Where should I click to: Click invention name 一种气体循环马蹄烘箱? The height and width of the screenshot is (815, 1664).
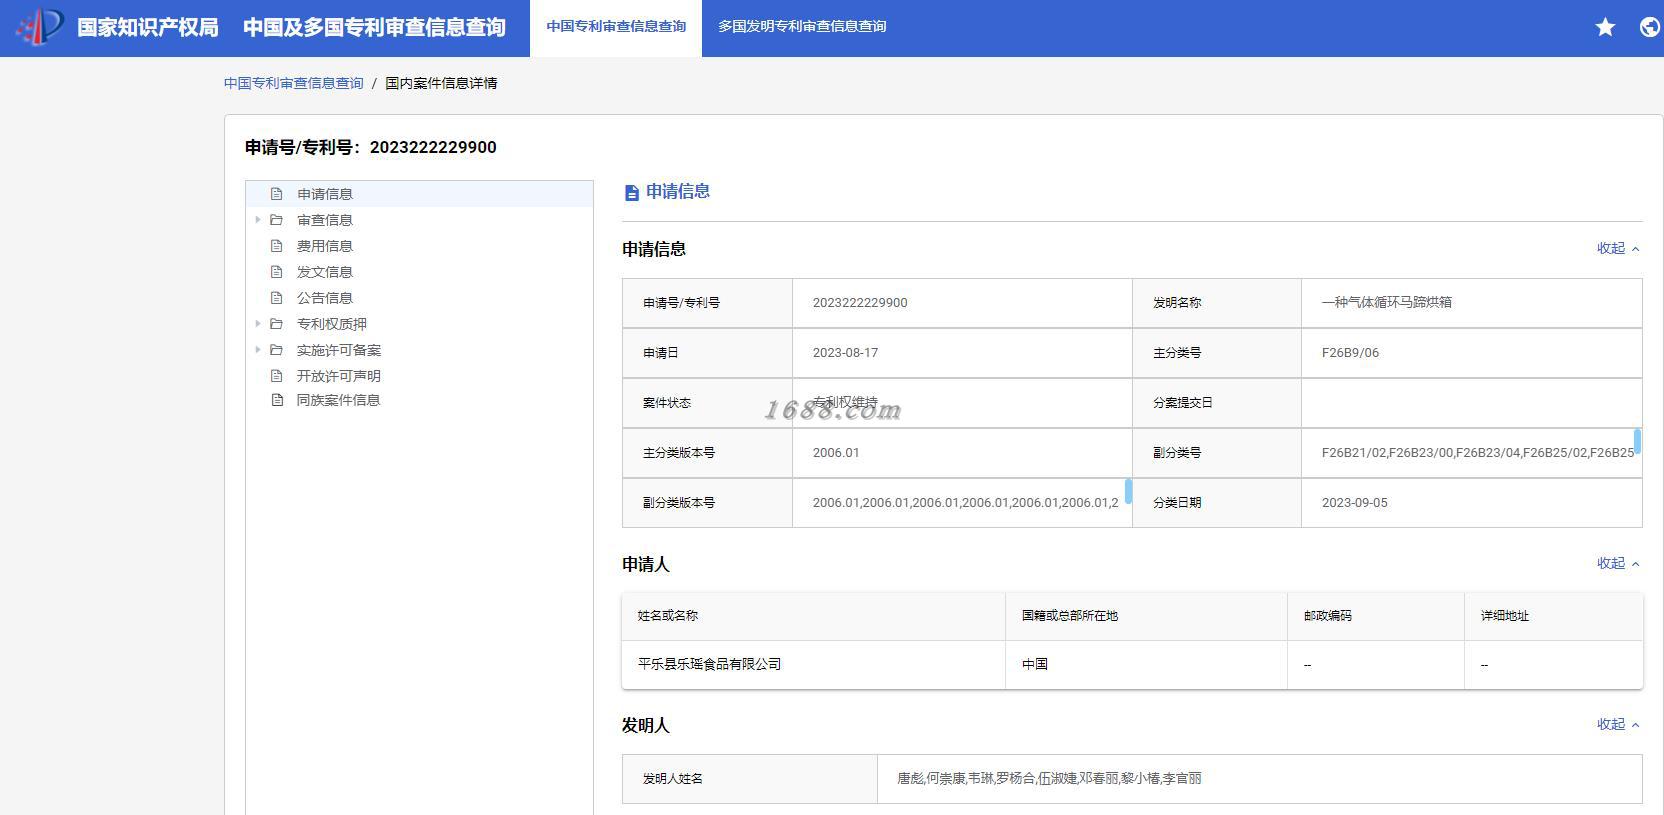tap(1387, 302)
